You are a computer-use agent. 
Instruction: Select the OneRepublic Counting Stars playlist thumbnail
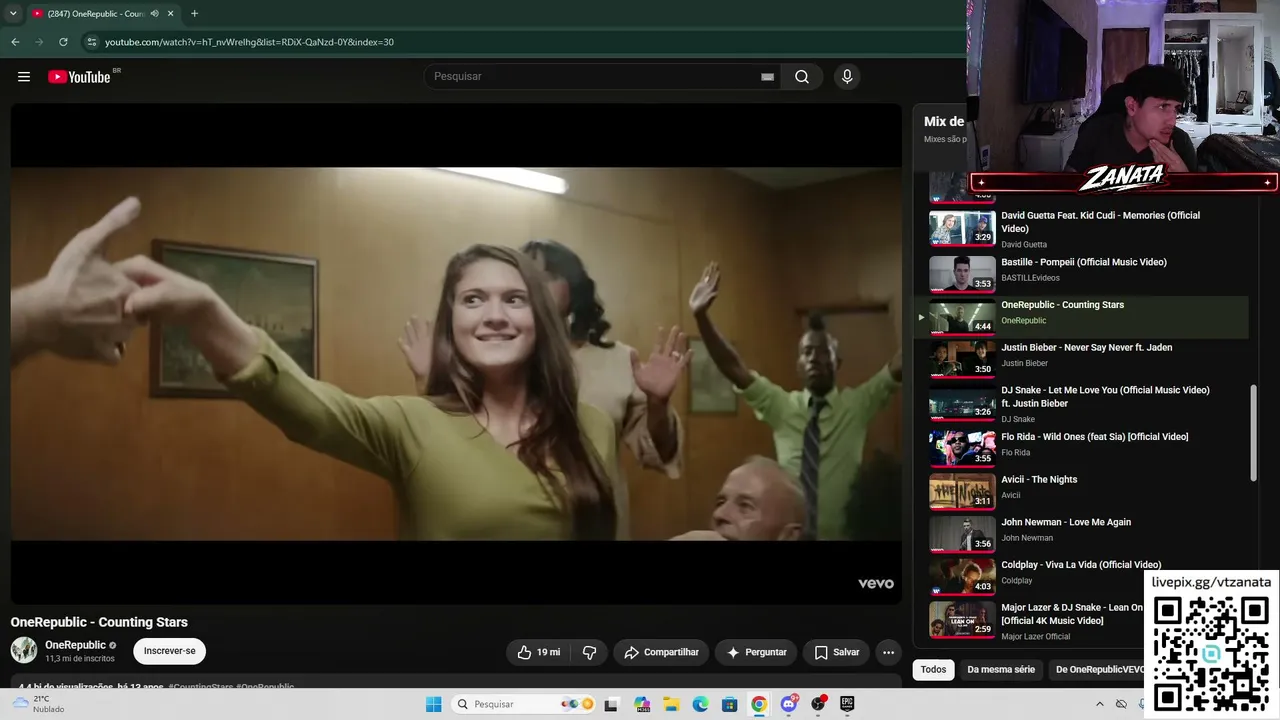point(962,316)
